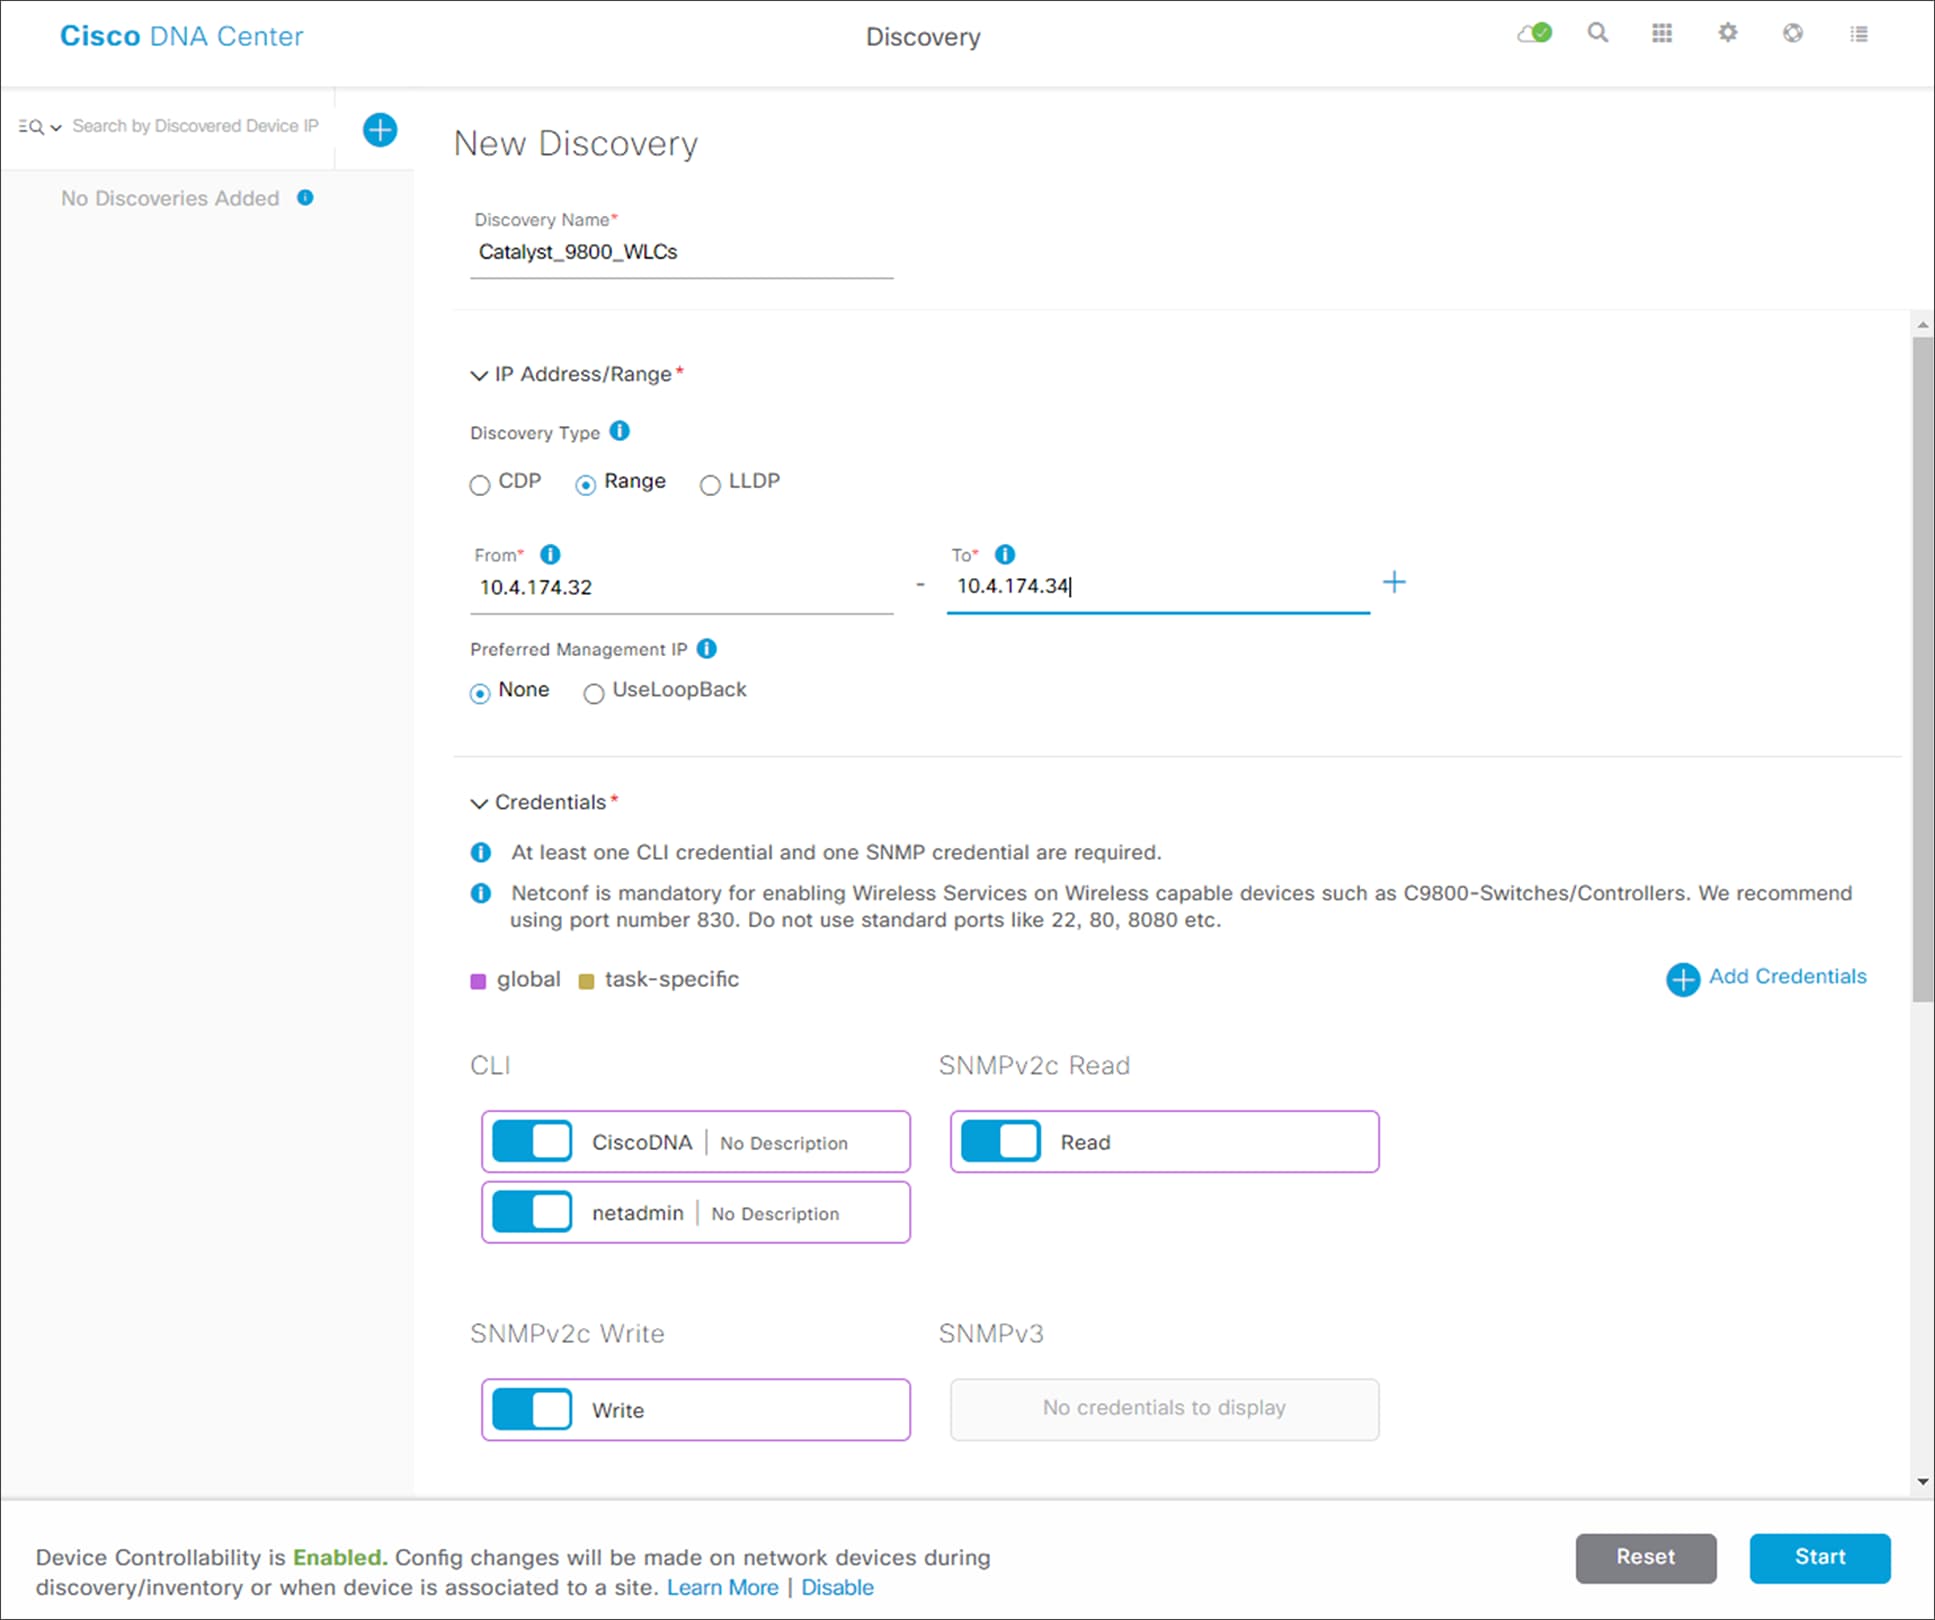Click the 'SNMPv3' section heading
Image resolution: width=1935 pixels, height=1620 pixels.
click(x=991, y=1333)
